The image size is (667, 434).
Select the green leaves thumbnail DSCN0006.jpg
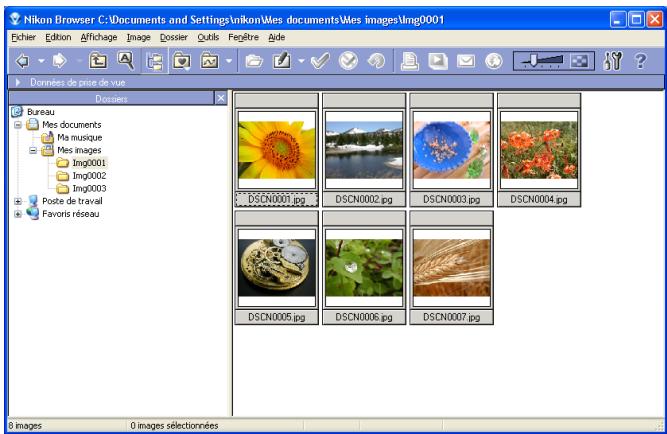point(364,267)
